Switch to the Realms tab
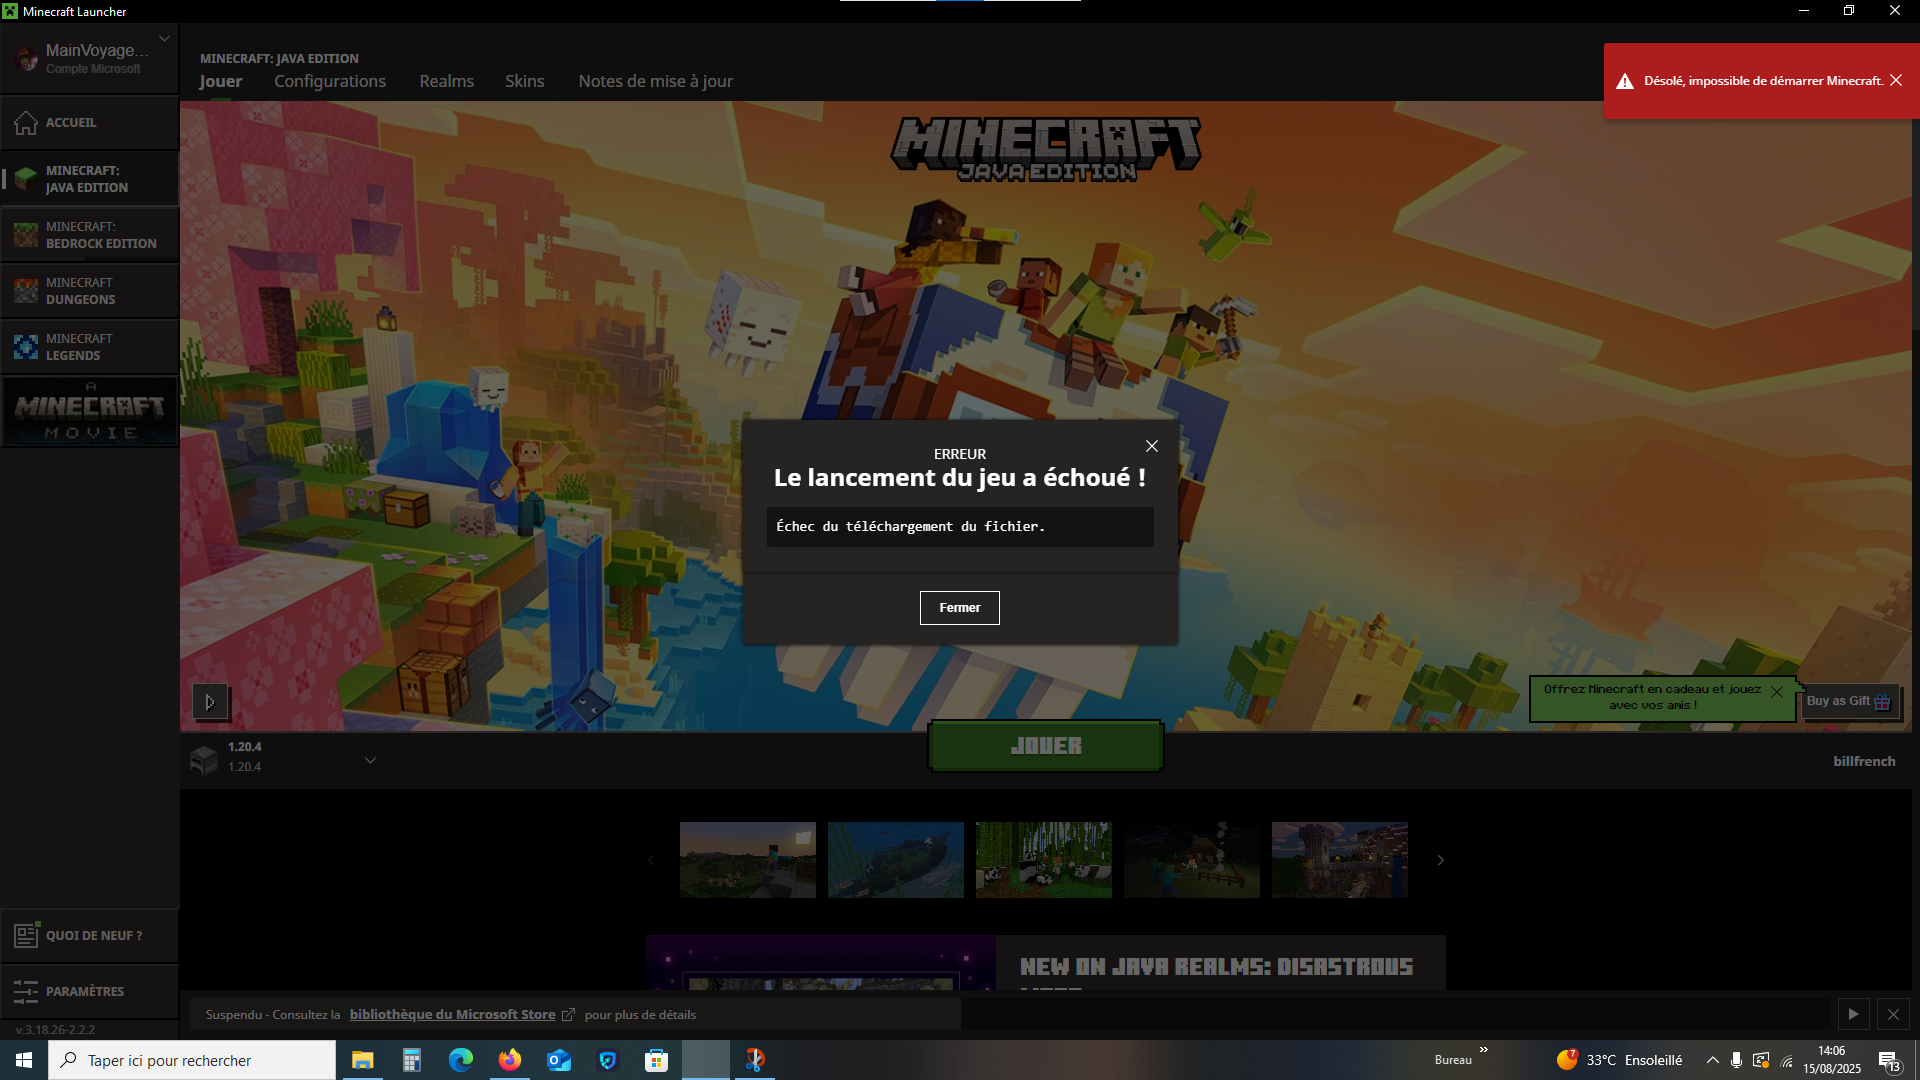Screen dimensions: 1920x1080 [x=447, y=81]
